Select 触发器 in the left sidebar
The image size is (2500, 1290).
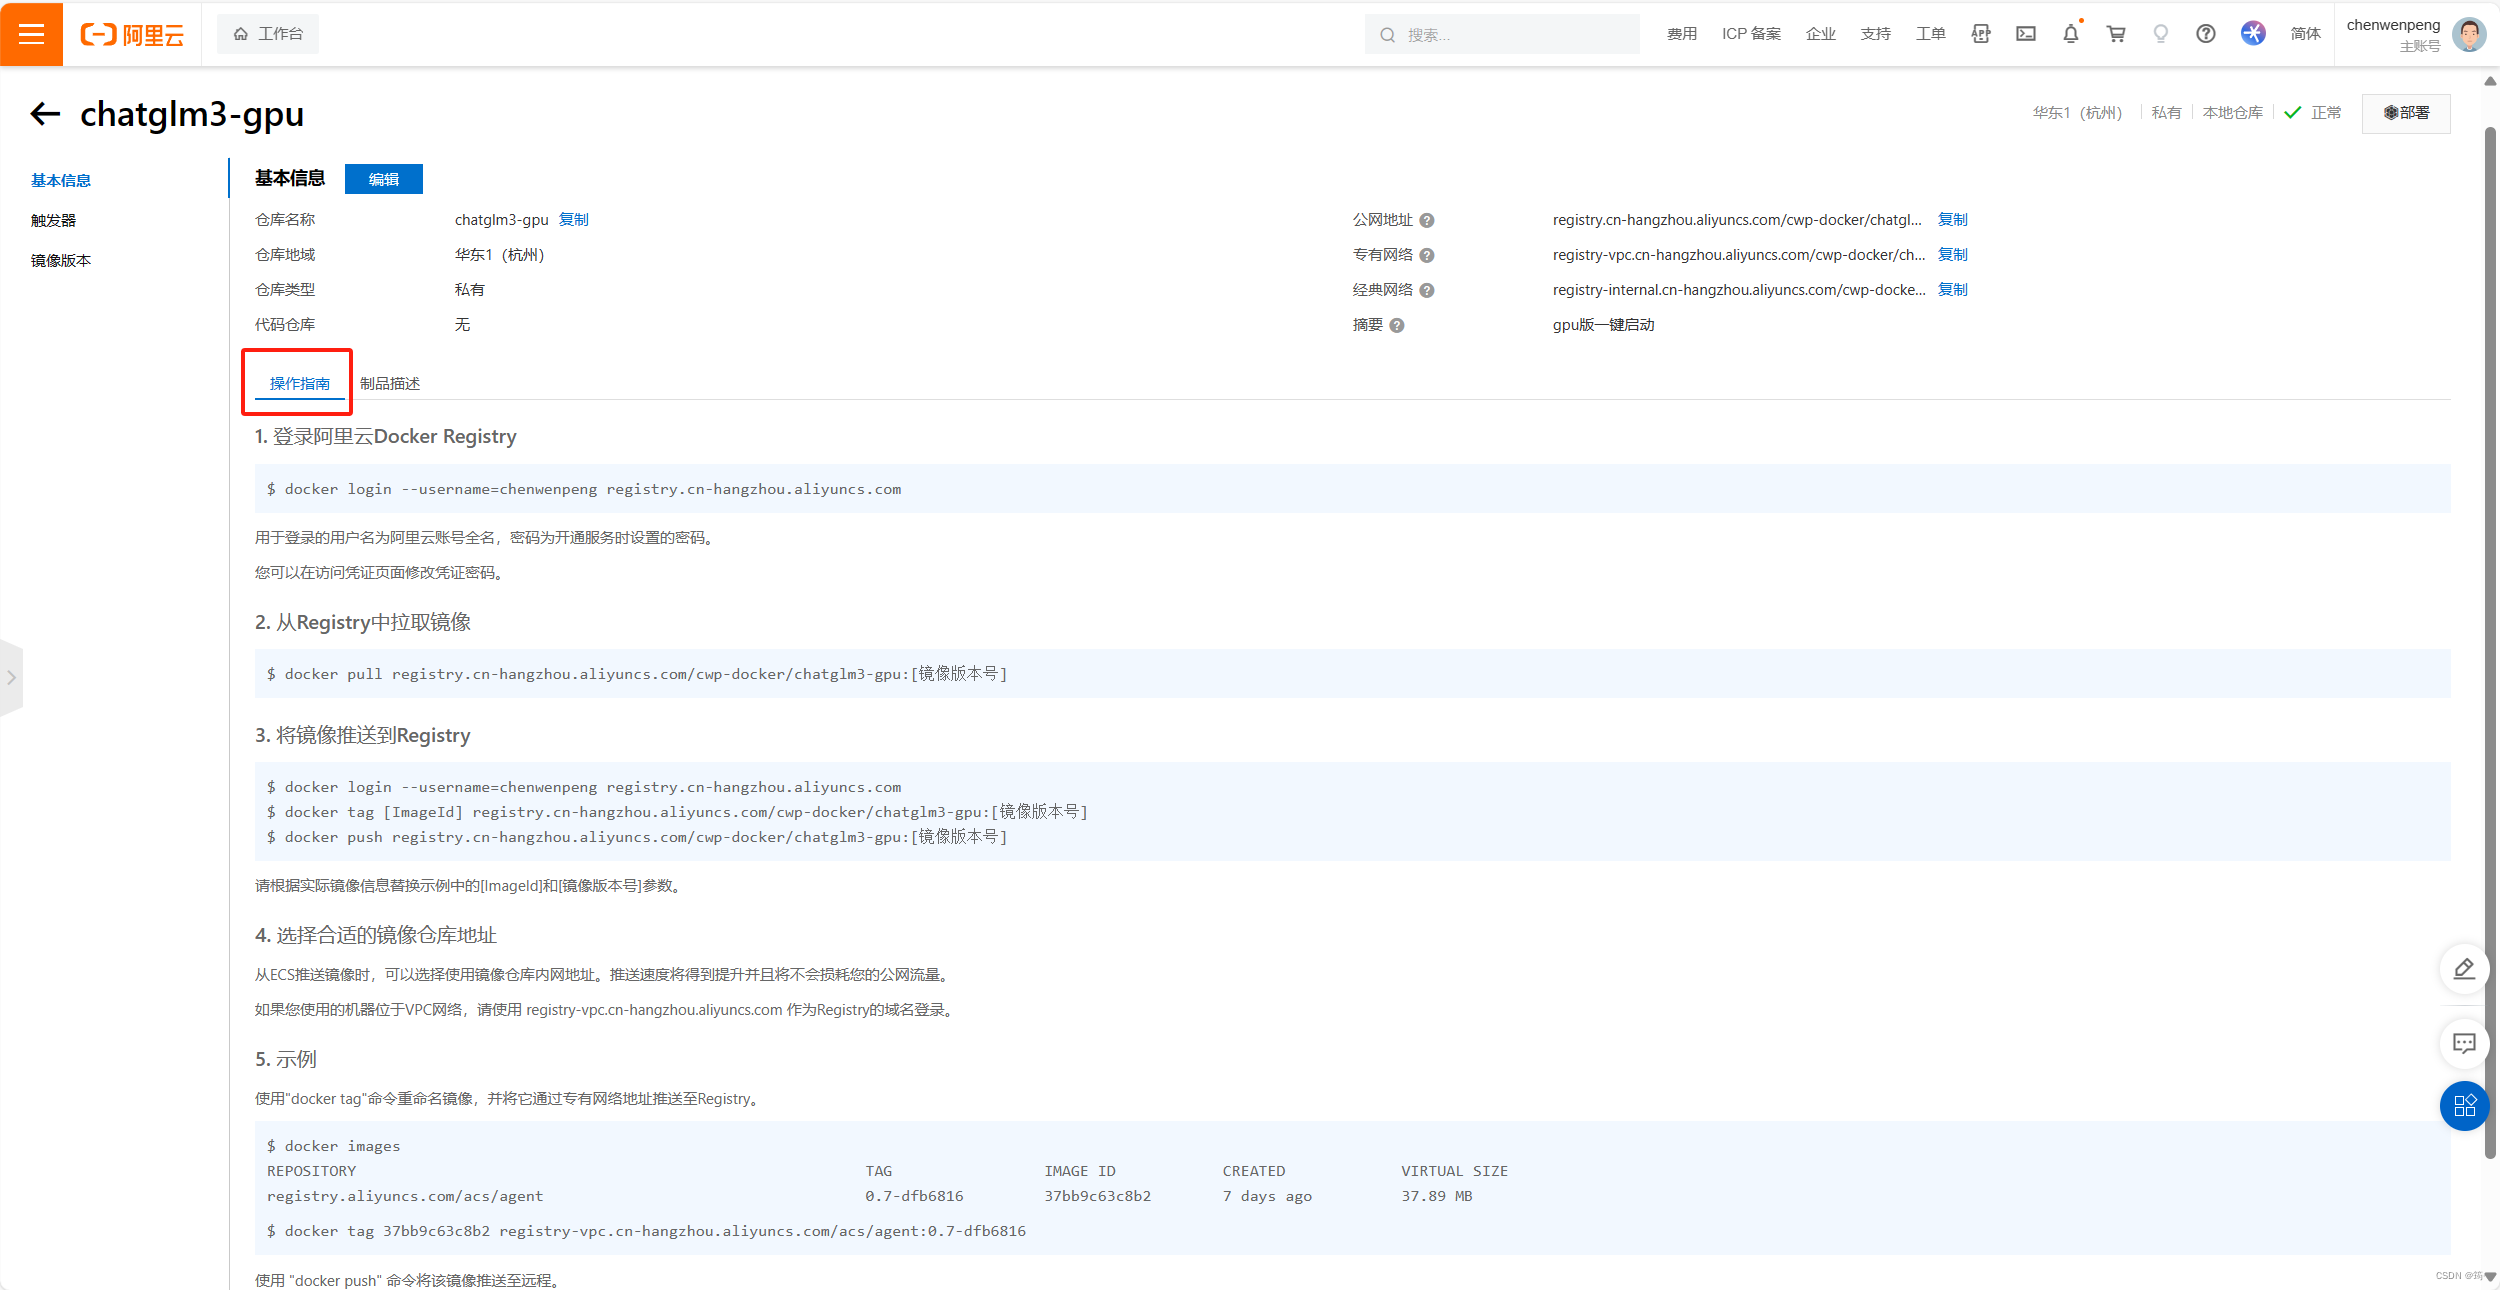53,220
